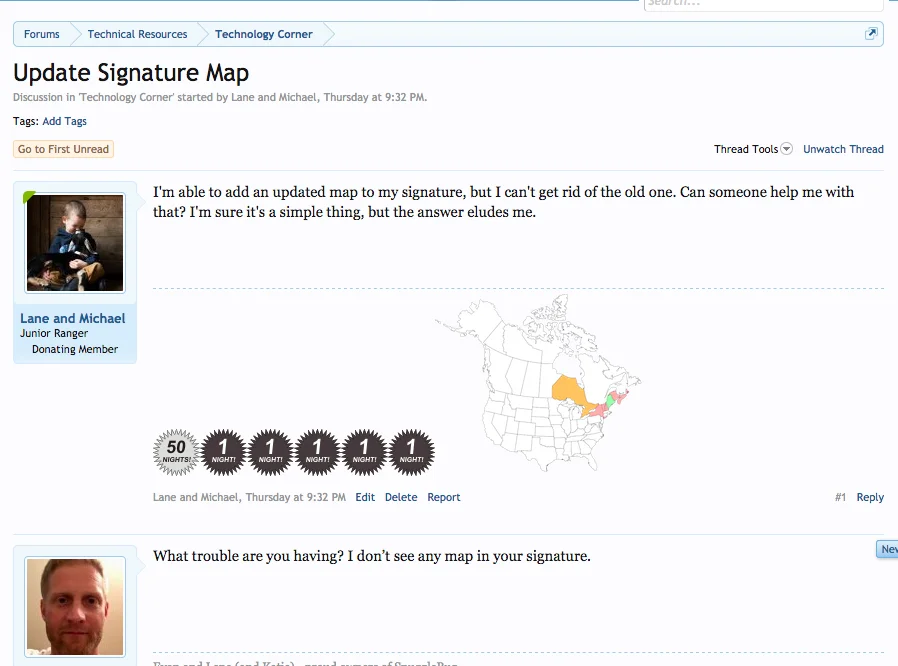Viewport: 898px width, 666px height.
Task: Open the second poster's avatar photo
Action: (x=75, y=607)
